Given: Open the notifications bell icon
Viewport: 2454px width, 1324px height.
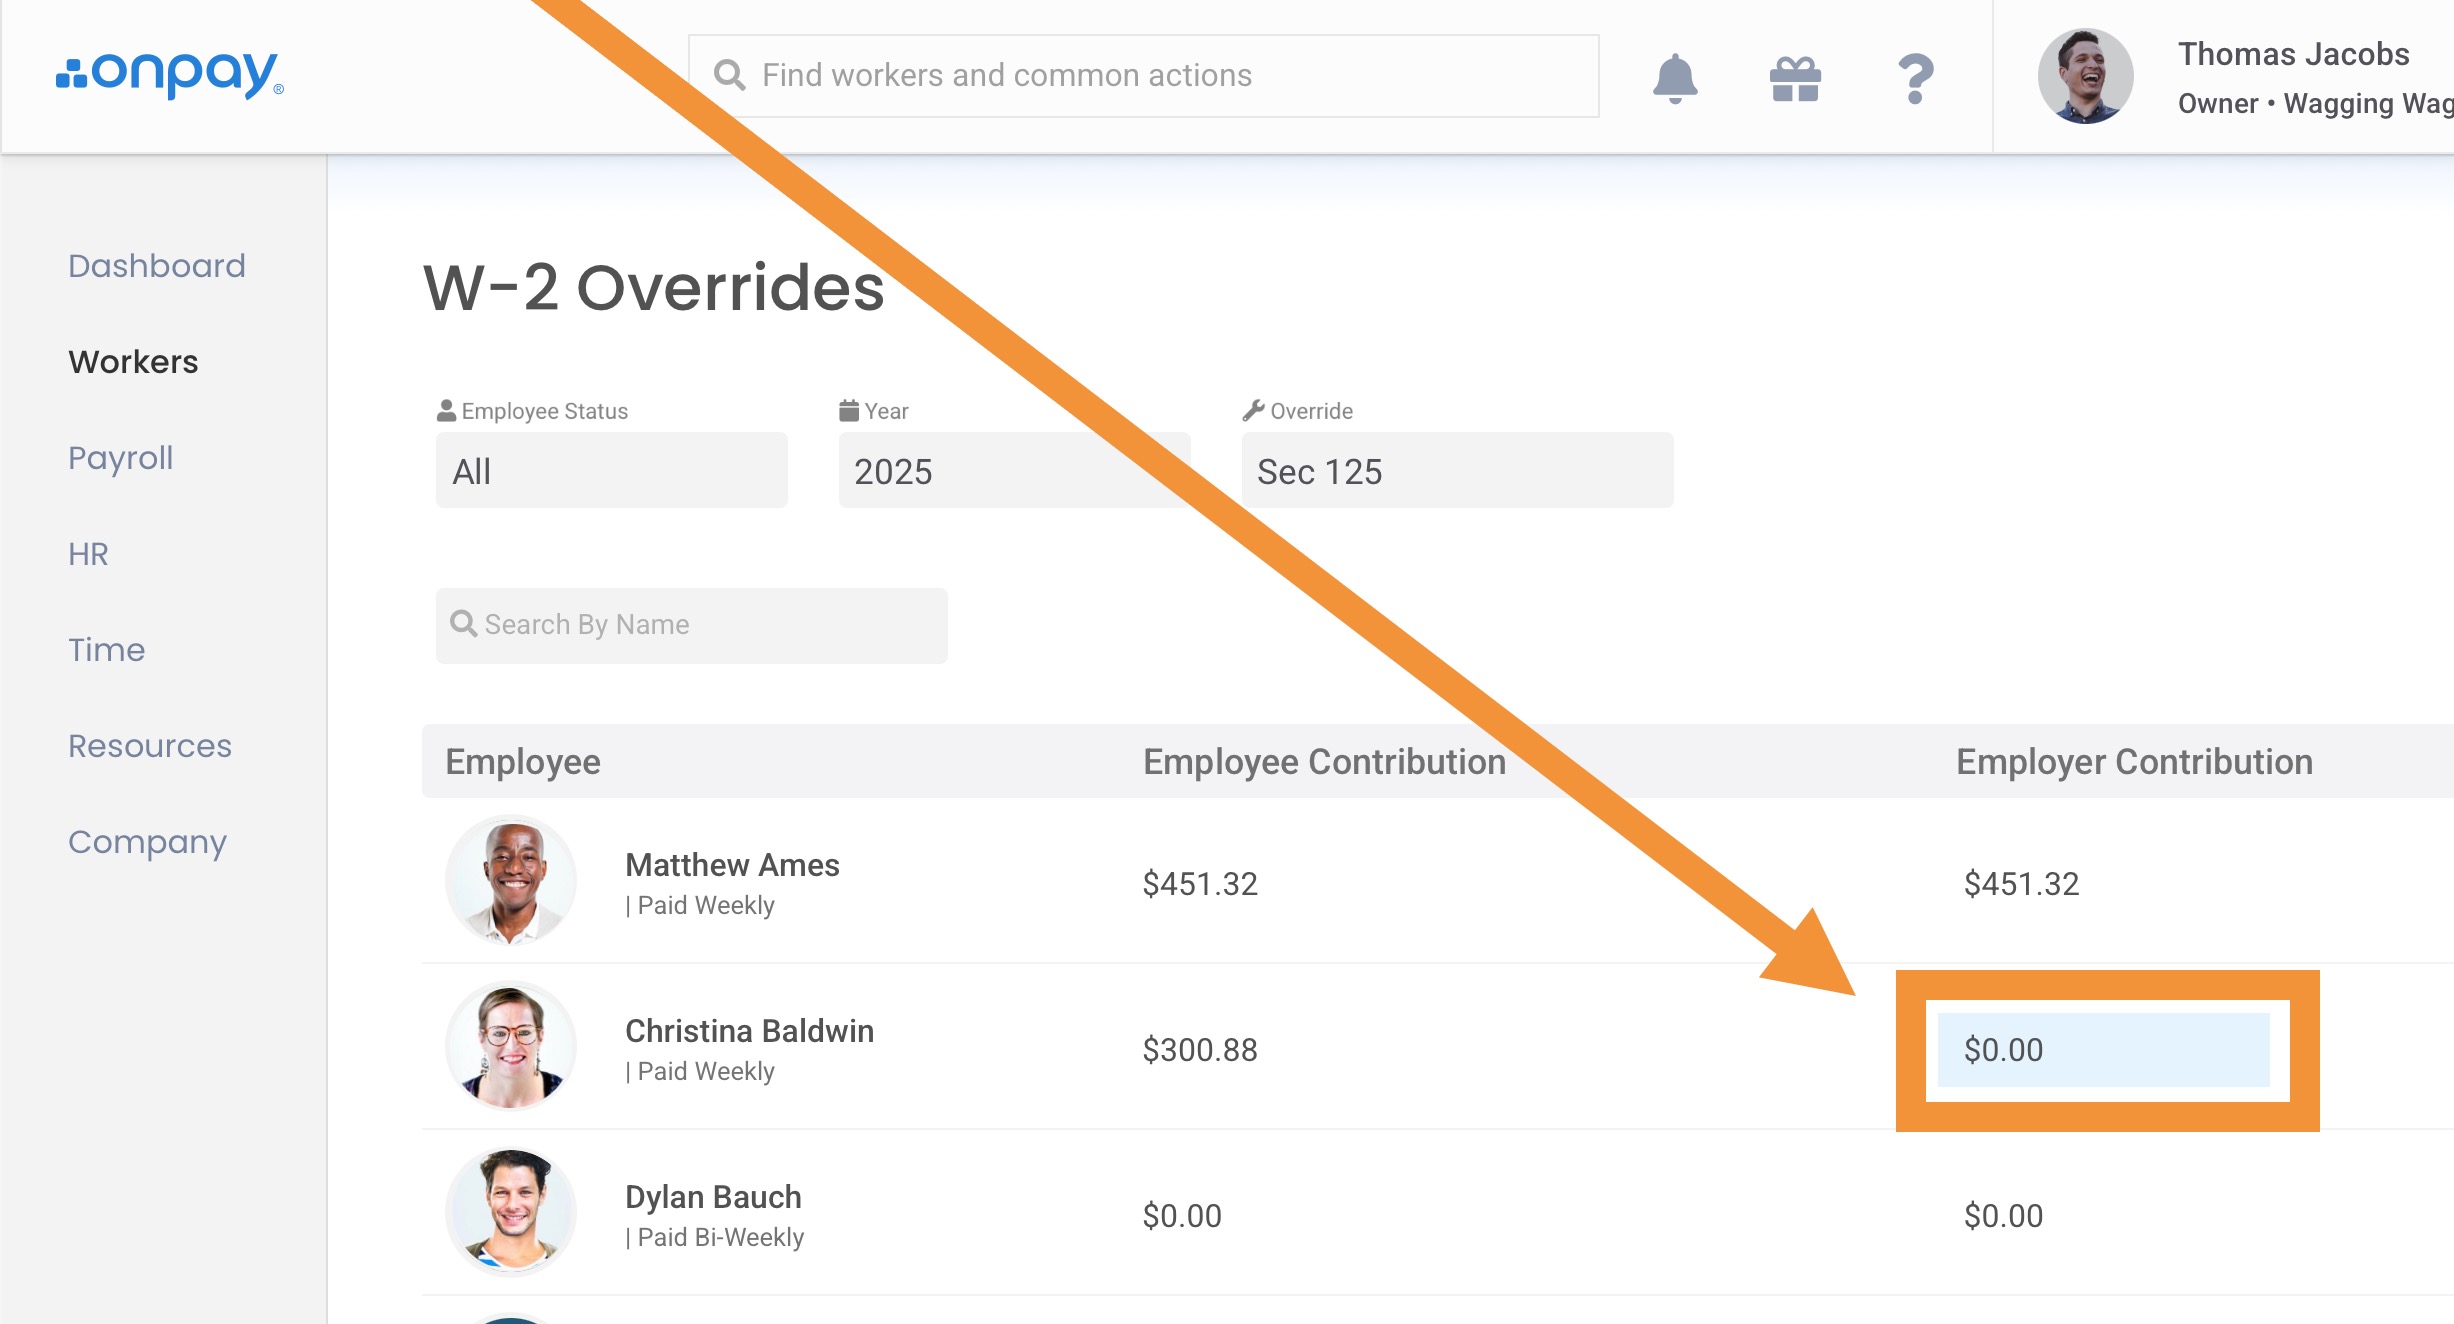Looking at the screenshot, I should coord(1675,77).
